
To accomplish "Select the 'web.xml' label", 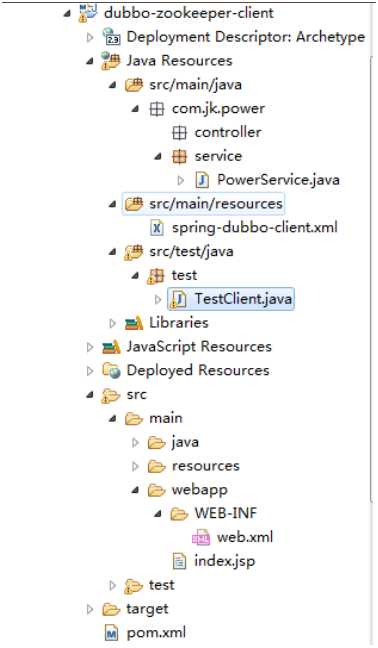I will click(x=245, y=537).
